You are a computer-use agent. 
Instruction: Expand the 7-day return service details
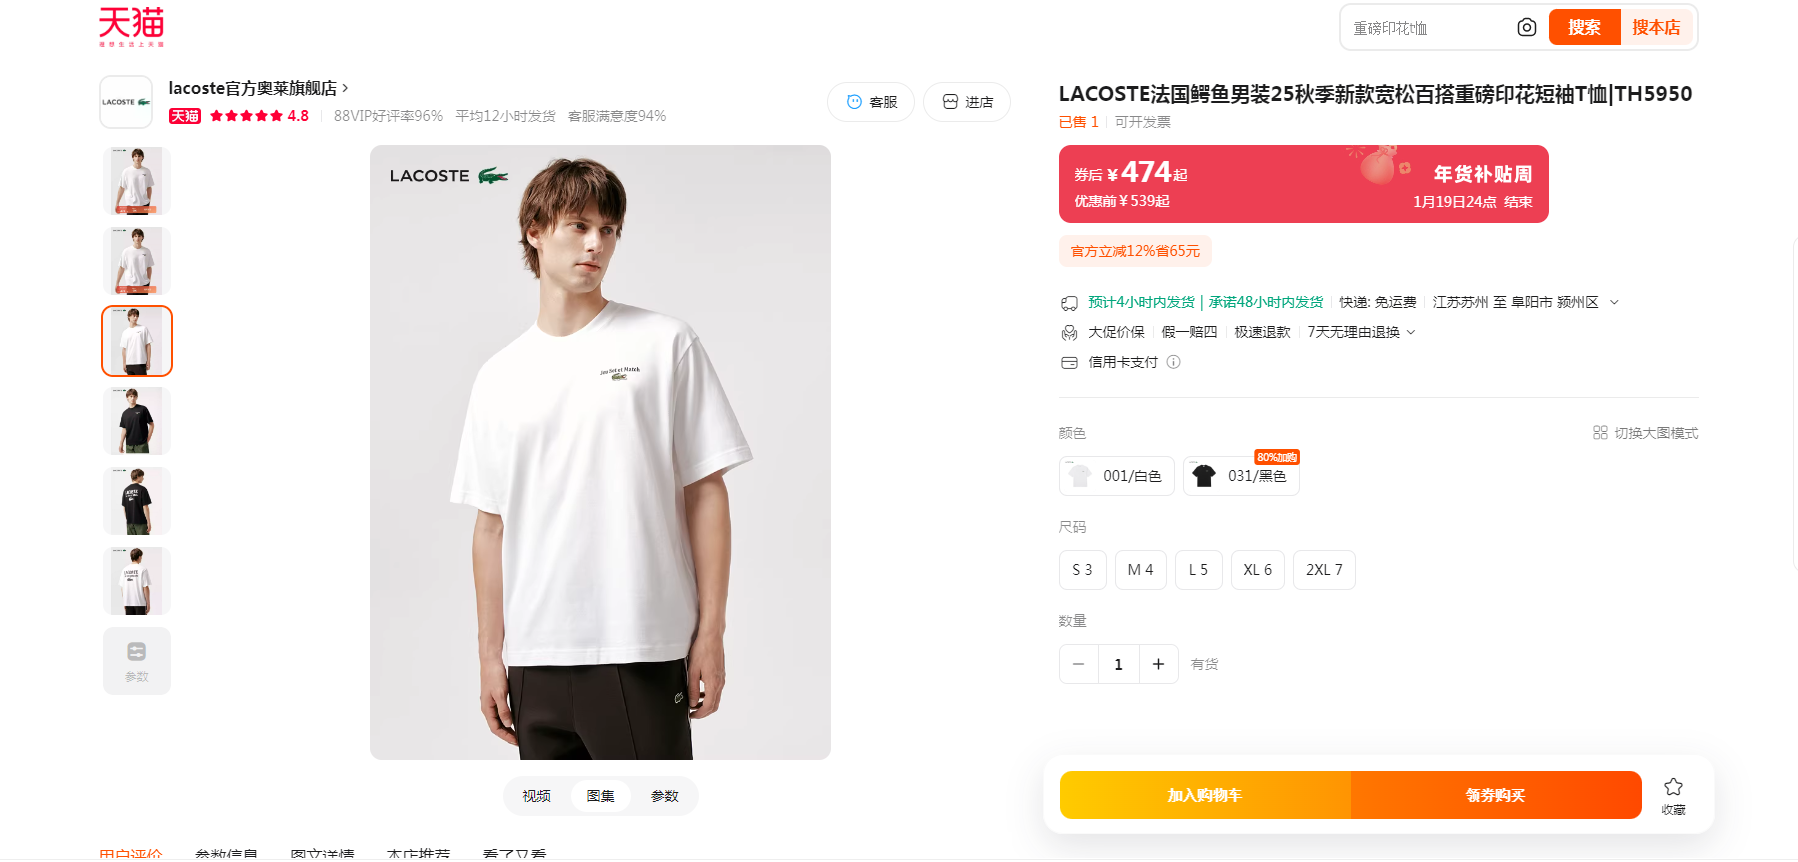pyautogui.click(x=1411, y=332)
